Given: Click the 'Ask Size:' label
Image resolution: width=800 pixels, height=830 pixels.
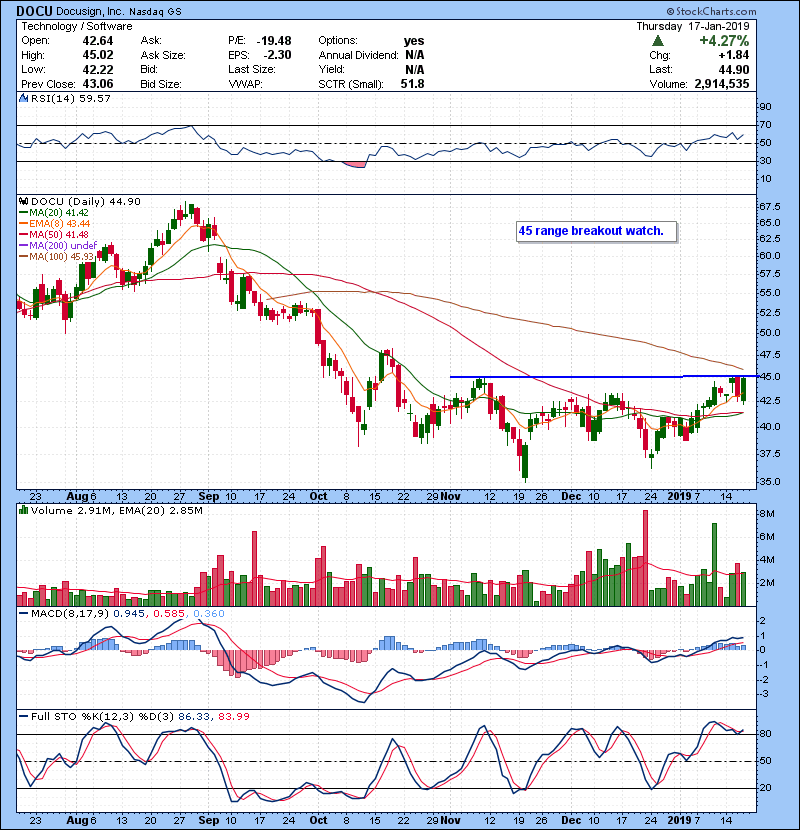Looking at the screenshot, I should click(163, 55).
